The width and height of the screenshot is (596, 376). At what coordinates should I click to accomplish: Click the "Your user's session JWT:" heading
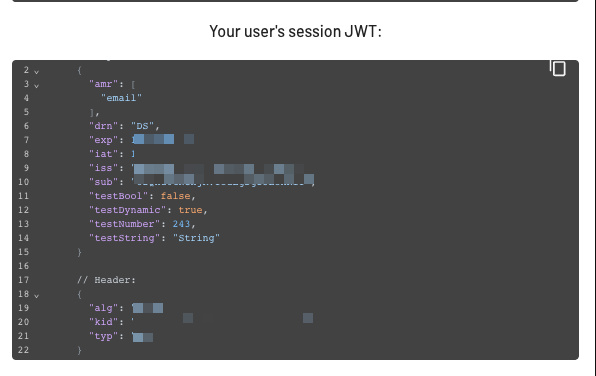click(295, 31)
